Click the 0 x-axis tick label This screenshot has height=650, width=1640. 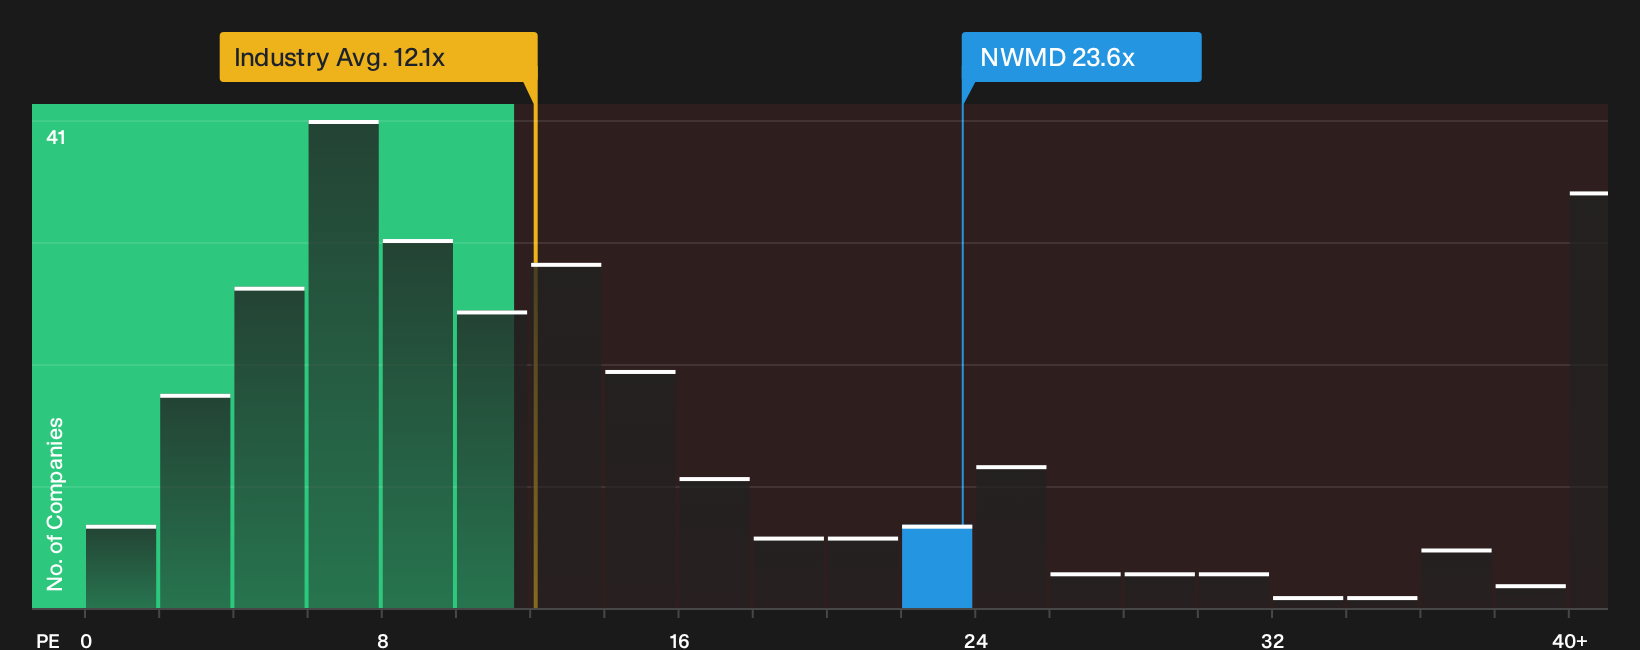(86, 640)
